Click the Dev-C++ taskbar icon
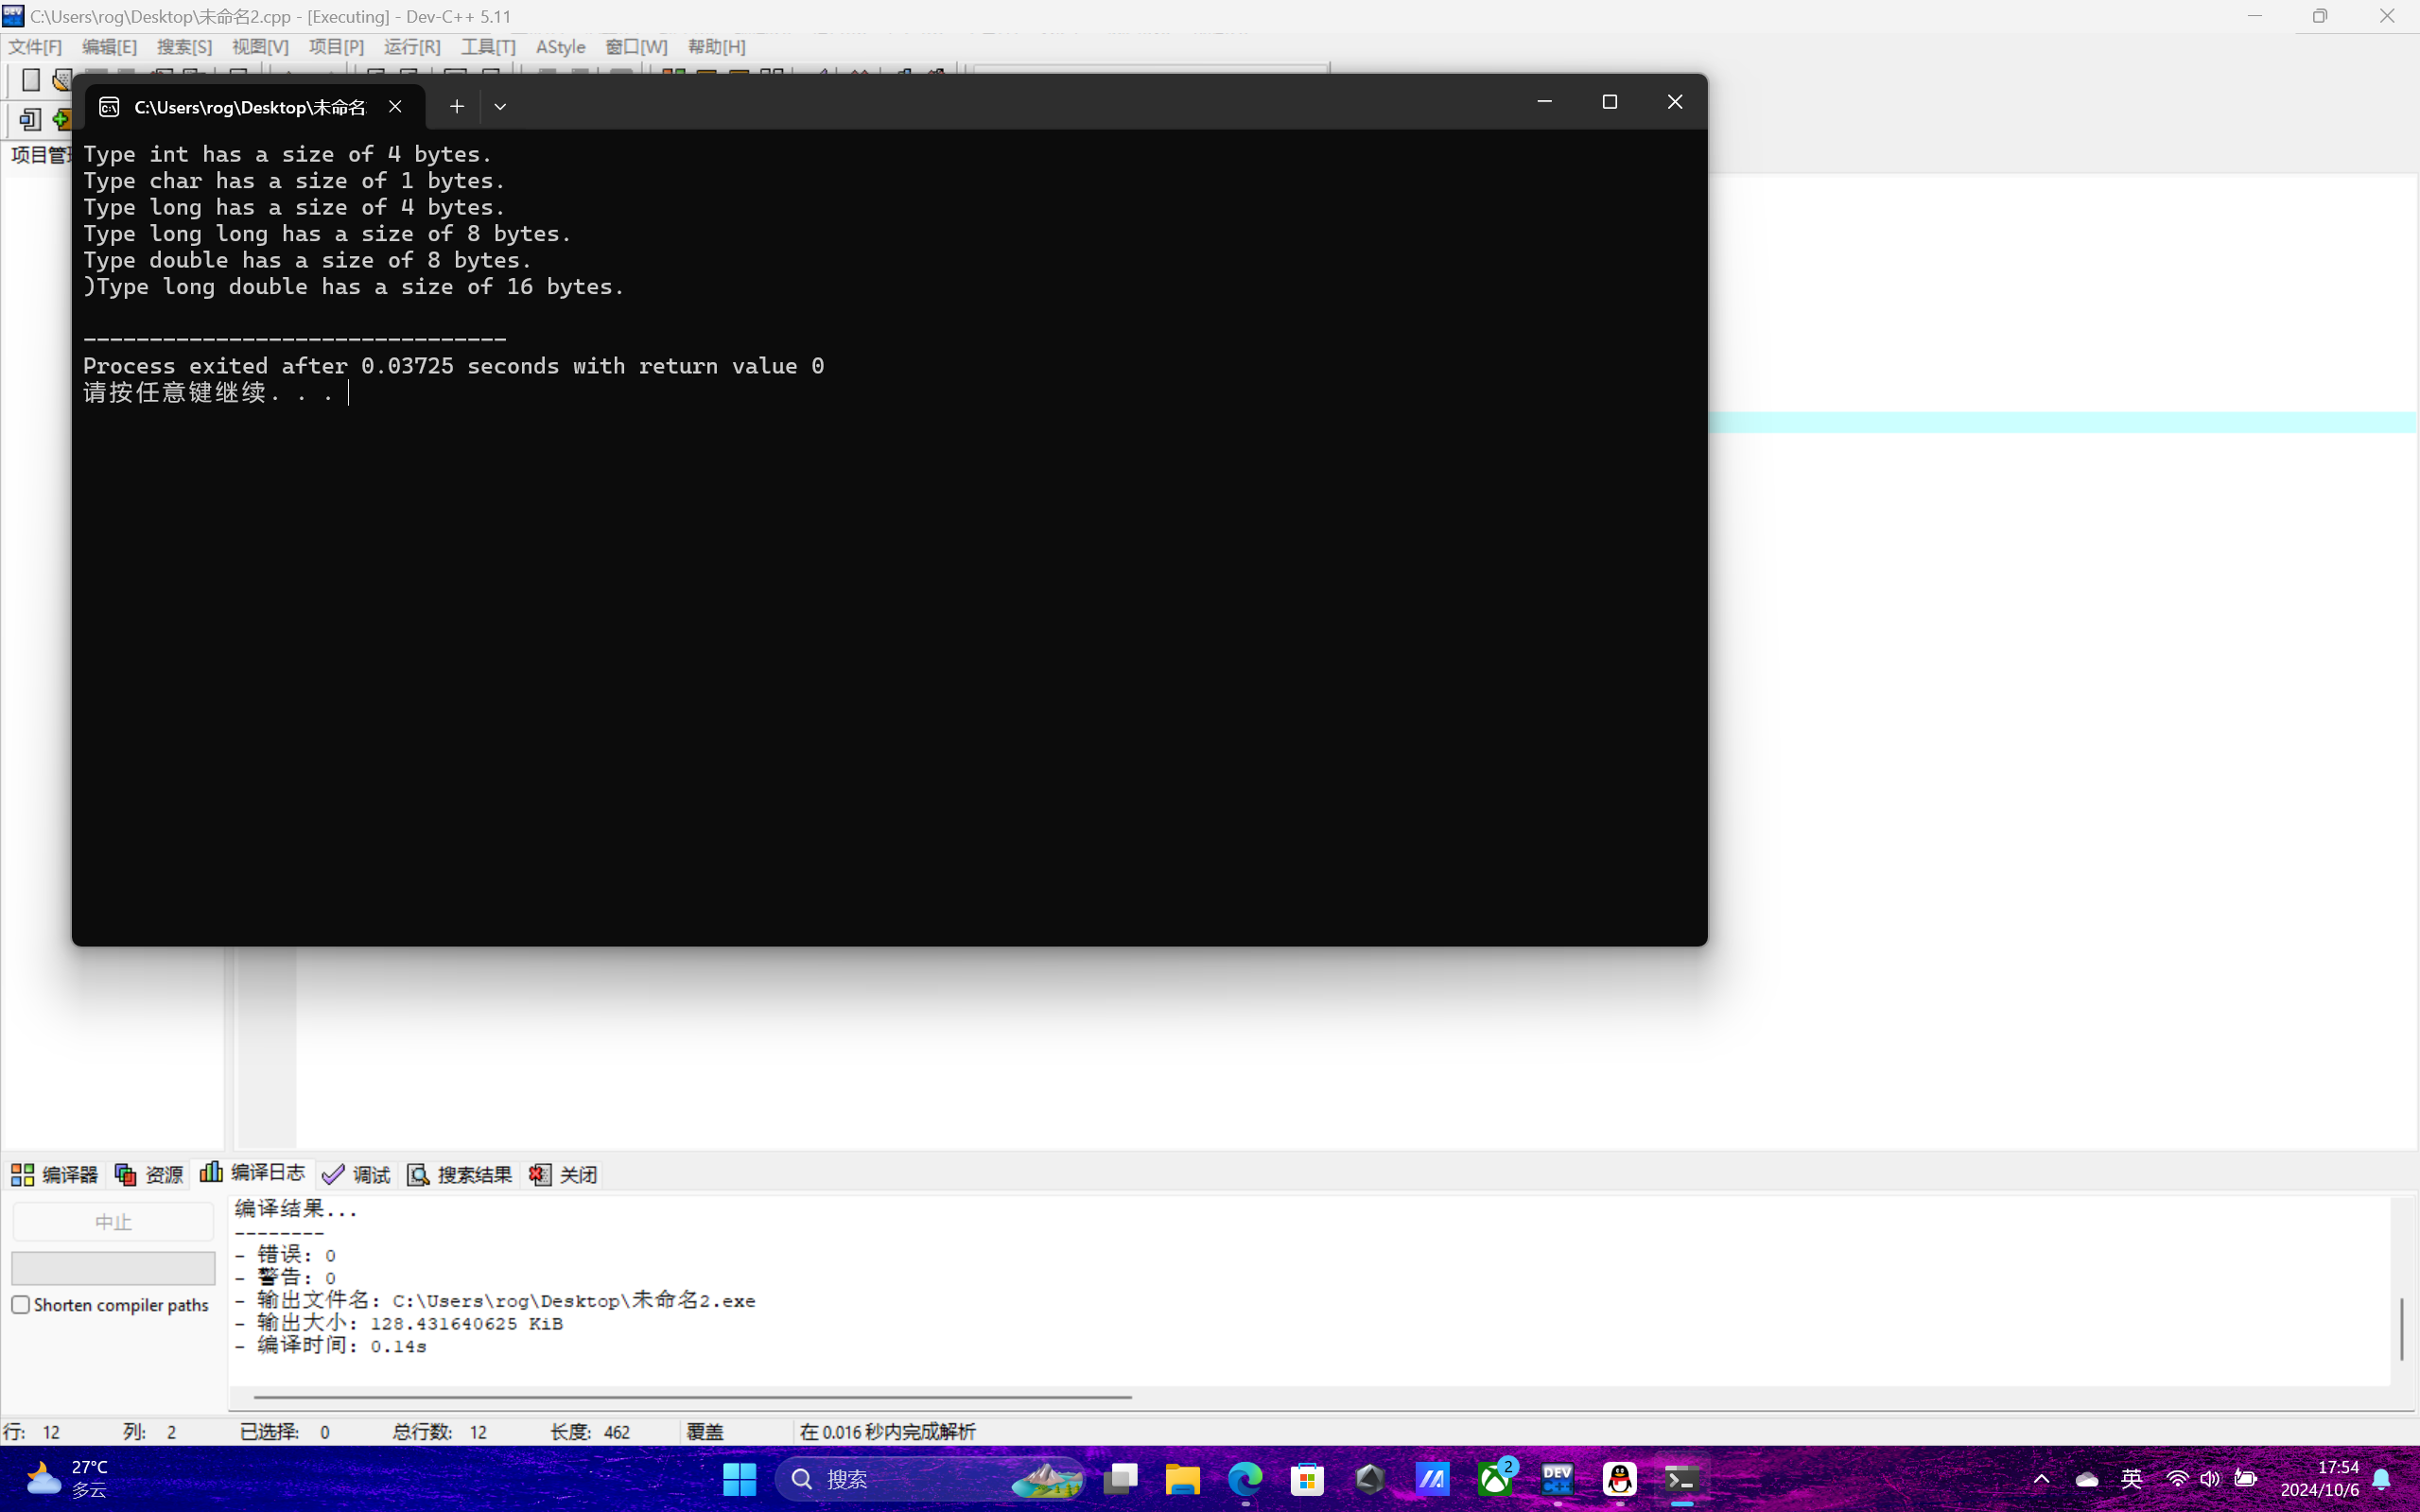Screen dimensions: 2420x1512 [1557, 1478]
